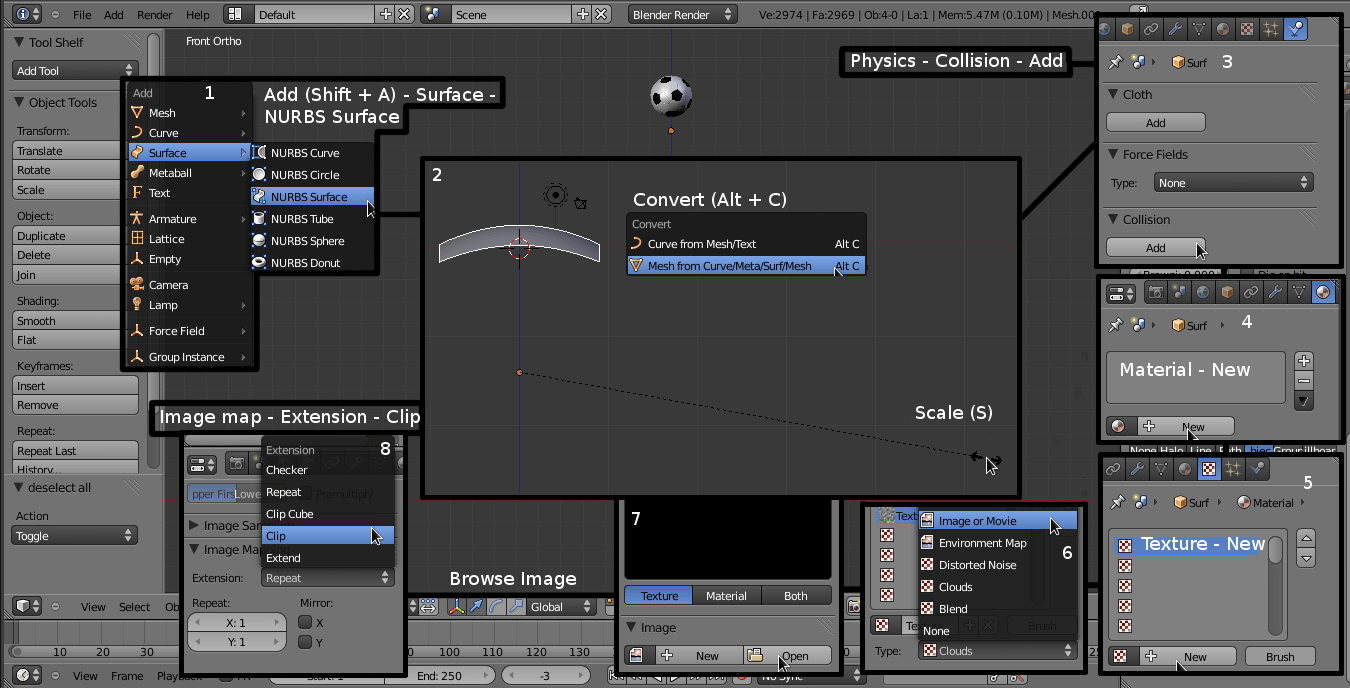This screenshot has height=688, width=1350.
Task: Open the texture Type Clouds dropdown
Action: pyautogui.click(x=997, y=651)
